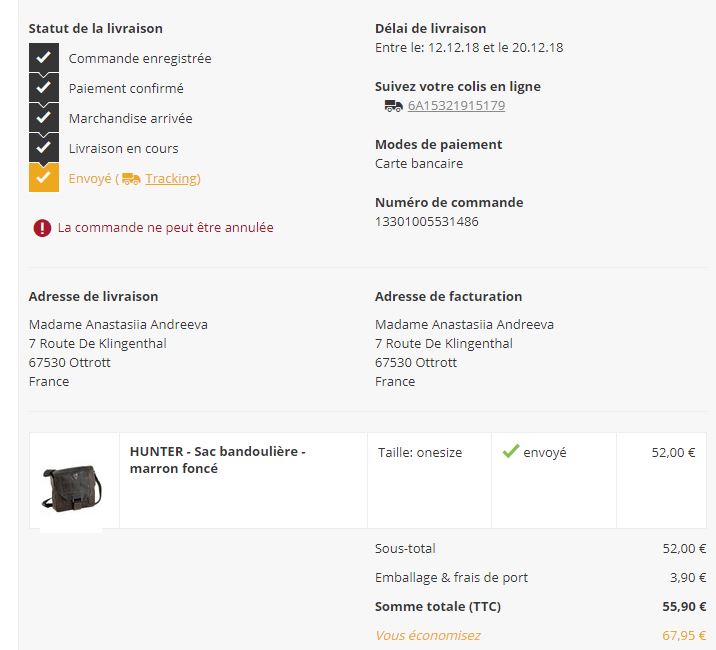Viewport: 716px width, 650px height.
Task: Click the Livraison en cours checkmark
Action: coord(44,148)
